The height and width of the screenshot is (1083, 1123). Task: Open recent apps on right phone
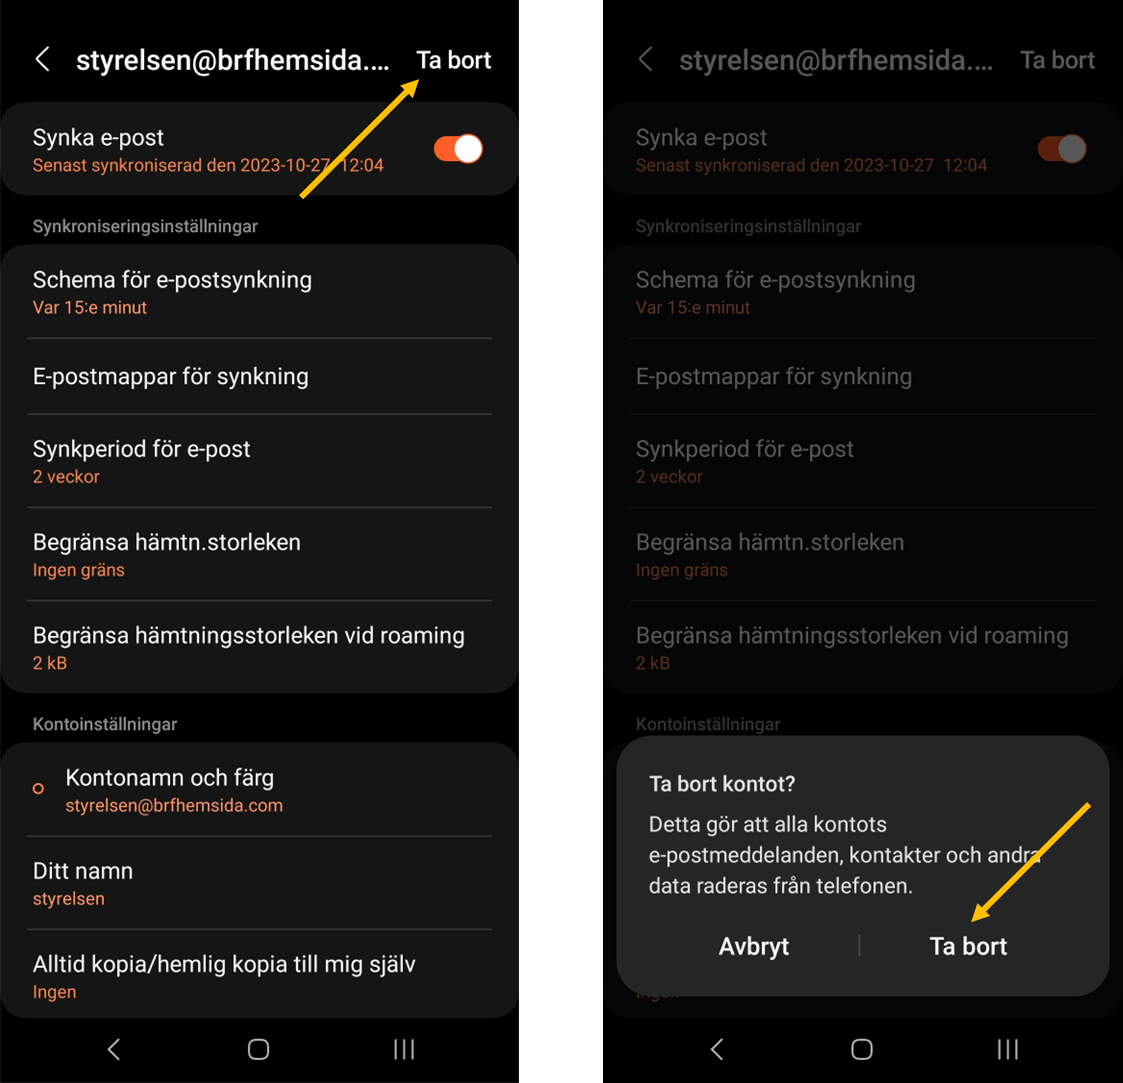click(x=1007, y=1049)
